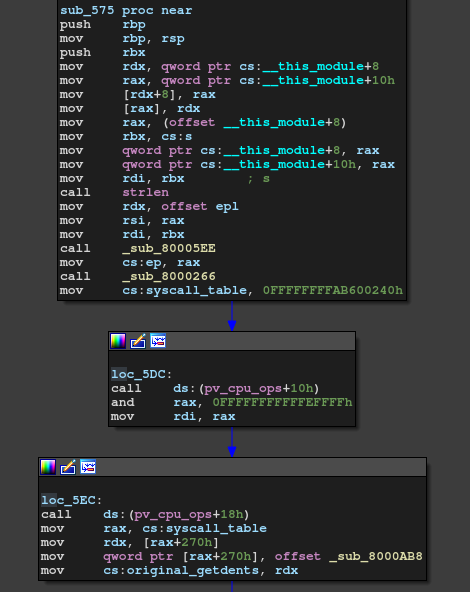Viewport: 470px width, 592px height.
Task: Click the mov rbp, rsp instruction
Action: (x=122, y=39)
